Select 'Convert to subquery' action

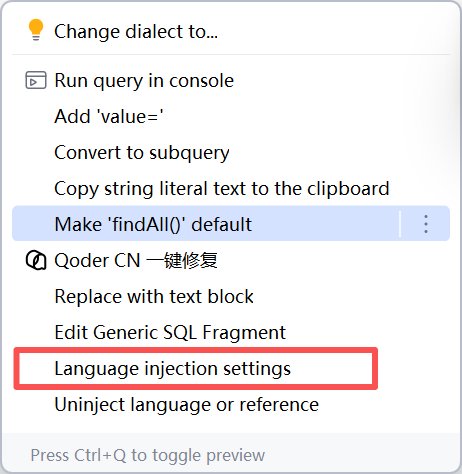(142, 153)
